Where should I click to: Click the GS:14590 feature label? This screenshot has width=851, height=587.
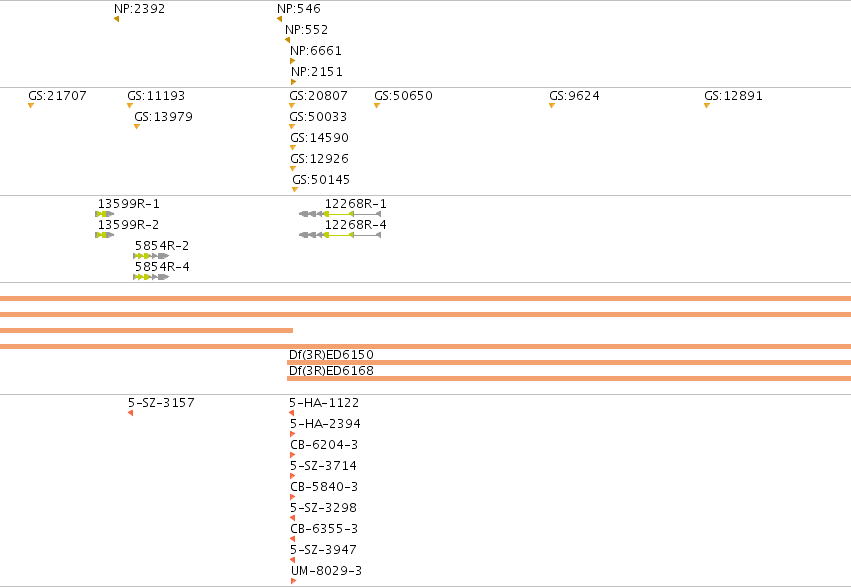(x=320, y=138)
